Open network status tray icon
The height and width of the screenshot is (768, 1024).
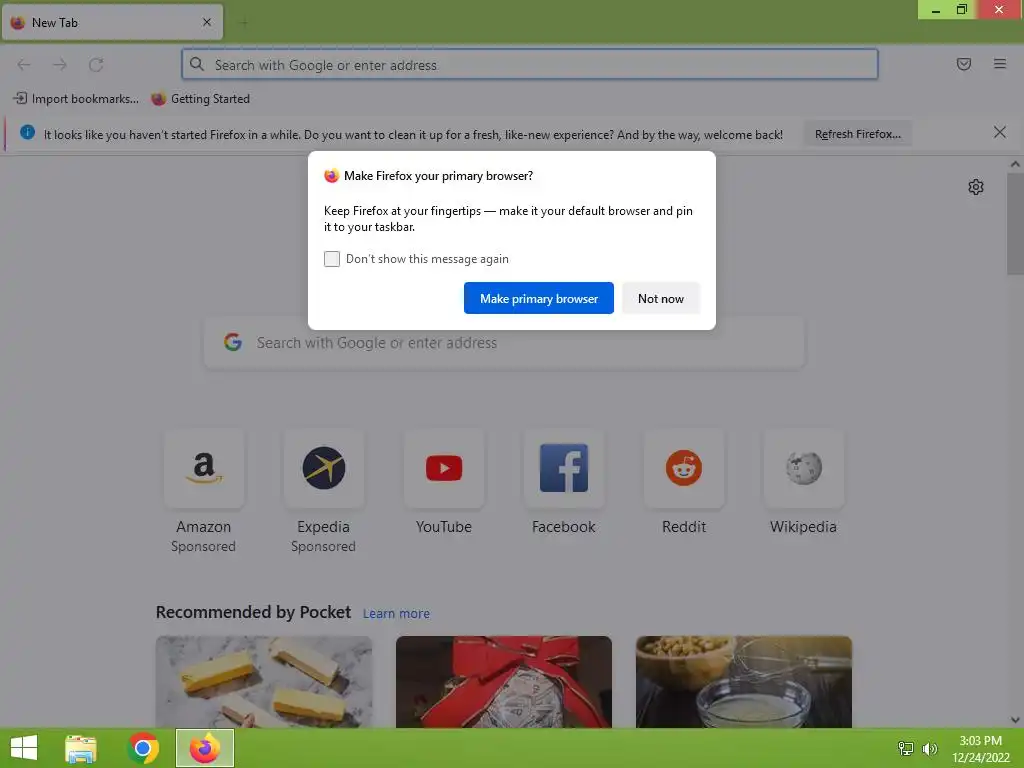[x=906, y=748]
